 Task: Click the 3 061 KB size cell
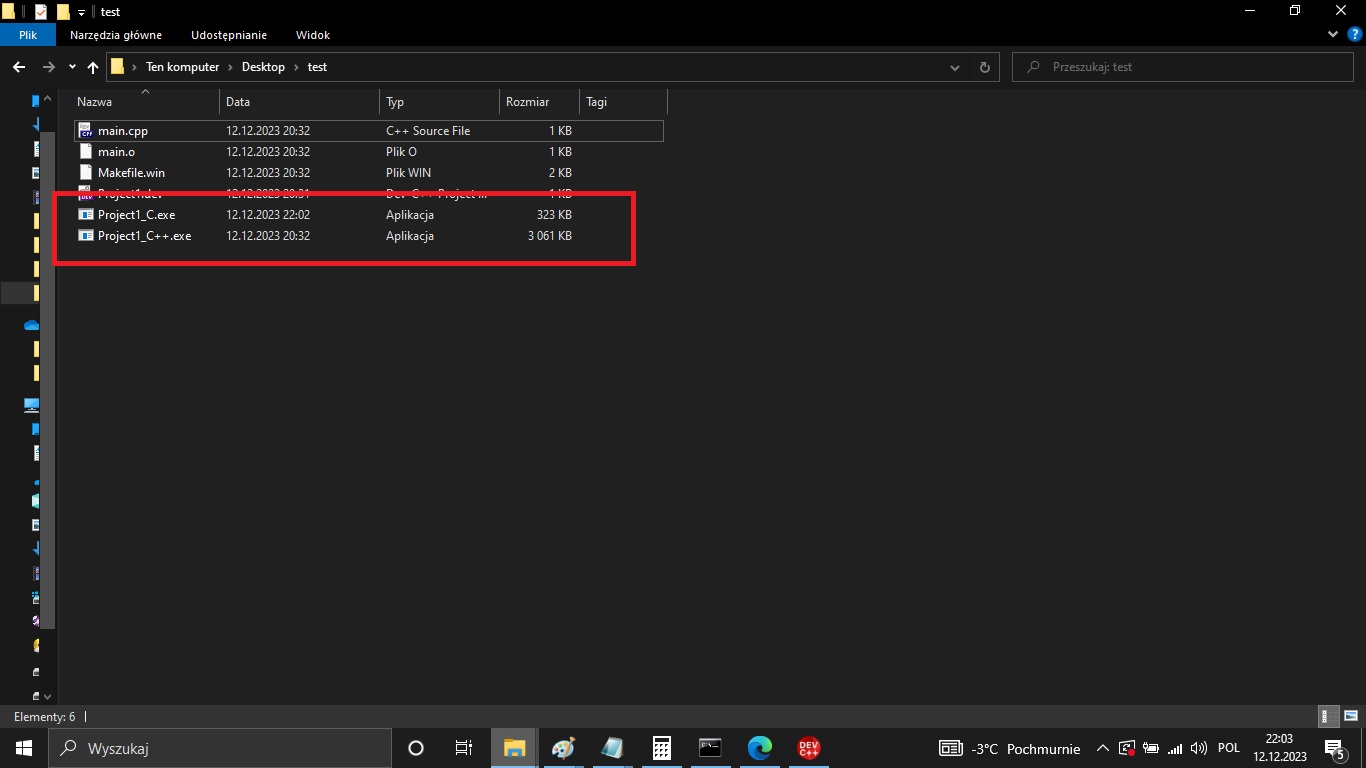(x=550, y=236)
